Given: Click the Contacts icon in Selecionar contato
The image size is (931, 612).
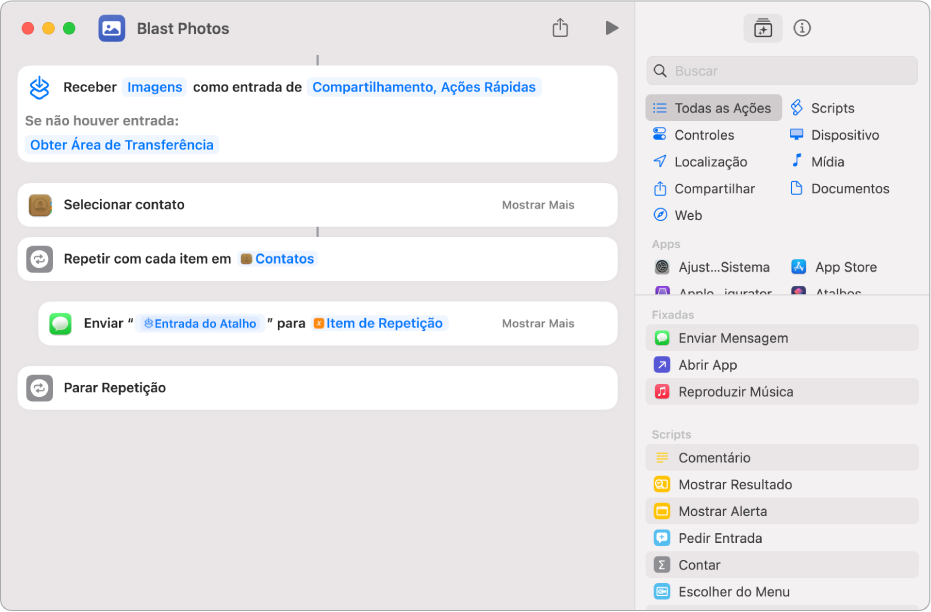Looking at the screenshot, I should (x=40, y=205).
